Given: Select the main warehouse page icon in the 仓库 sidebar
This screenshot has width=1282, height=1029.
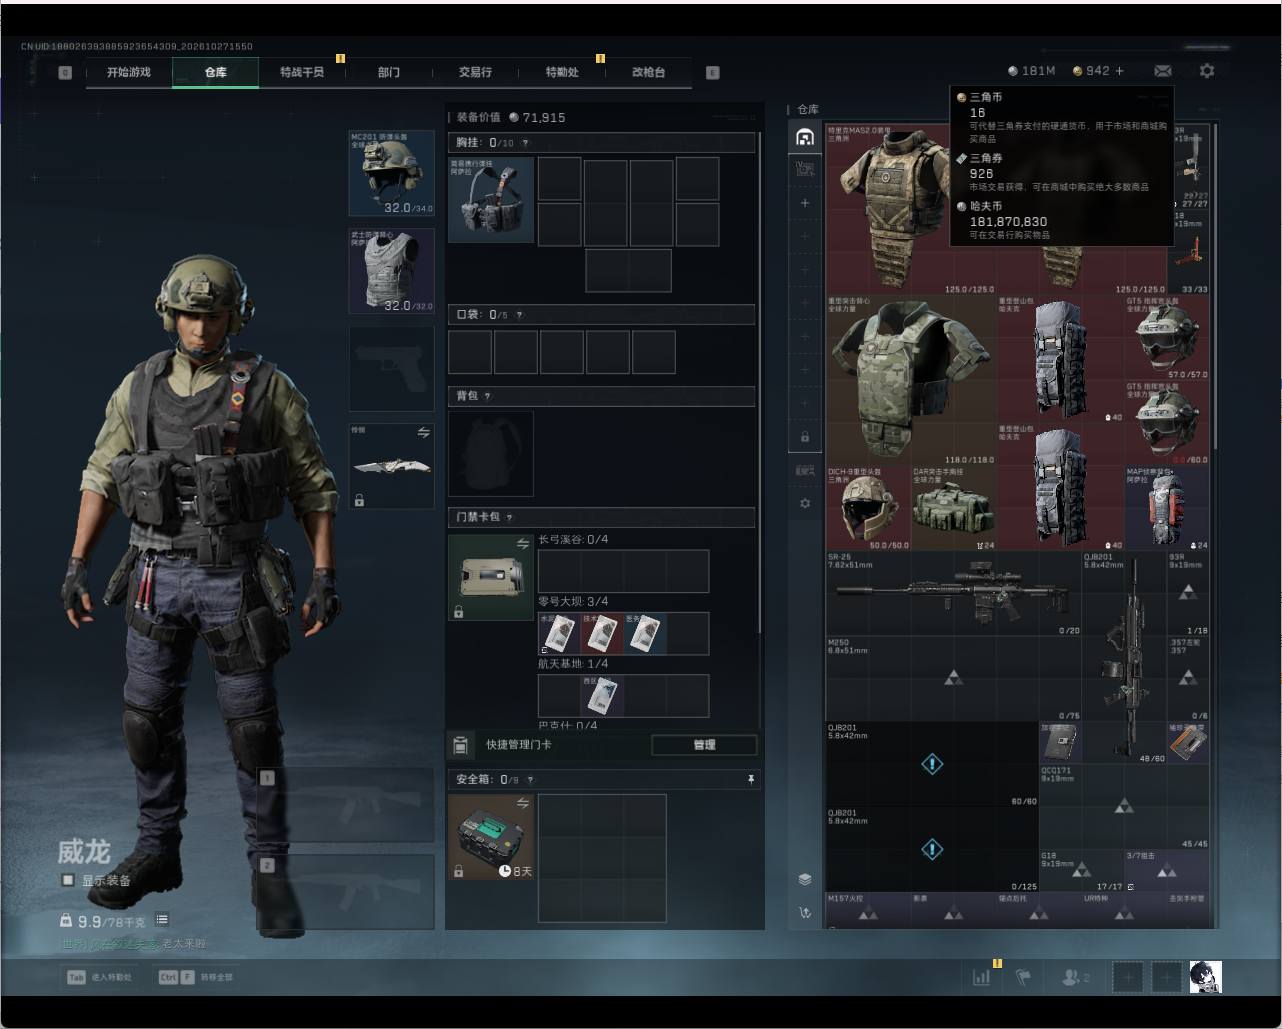Looking at the screenshot, I should (x=805, y=136).
